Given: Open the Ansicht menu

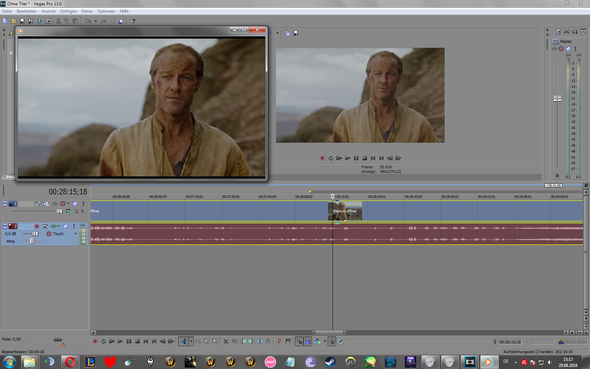Looking at the screenshot, I should [x=48, y=11].
